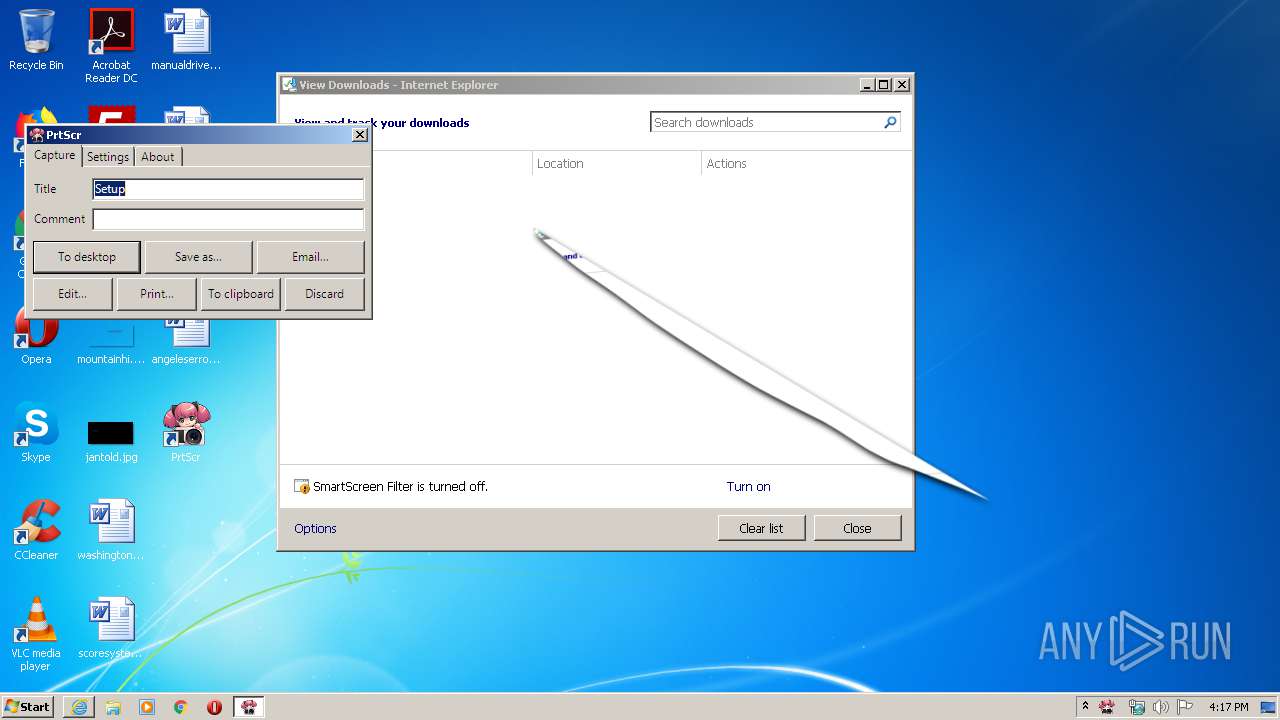The image size is (1280, 720).
Task: Open the washington Word document
Action: pyautogui.click(x=111, y=530)
